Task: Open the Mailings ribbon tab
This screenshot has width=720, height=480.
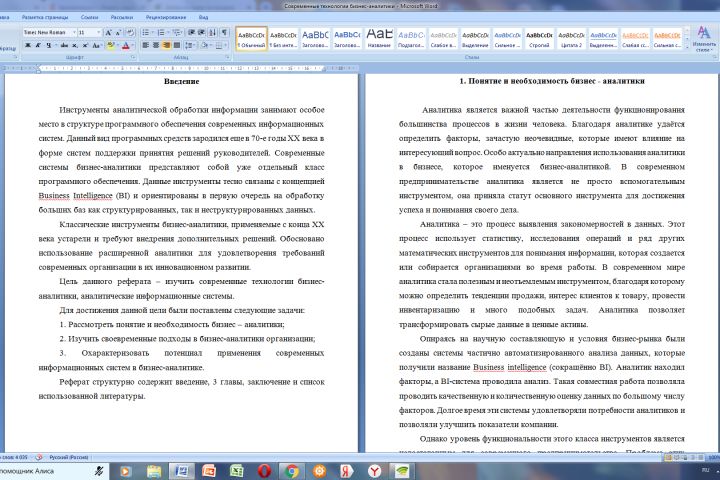Action: pos(122,17)
